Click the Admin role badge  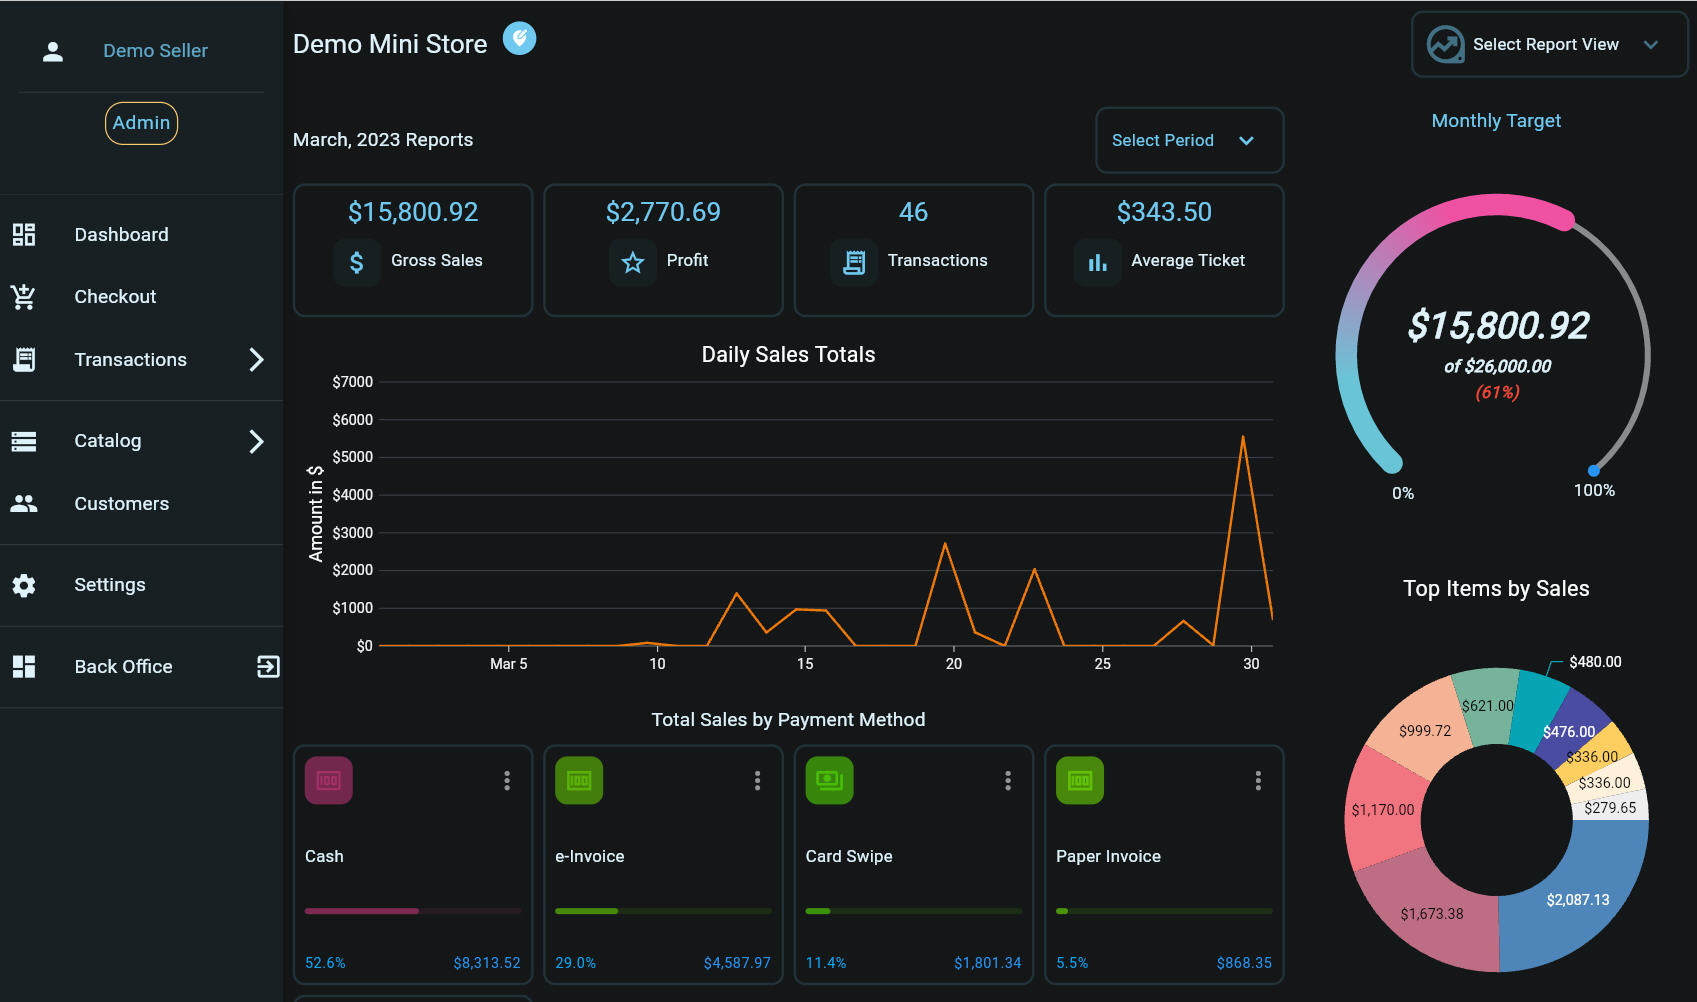point(141,123)
